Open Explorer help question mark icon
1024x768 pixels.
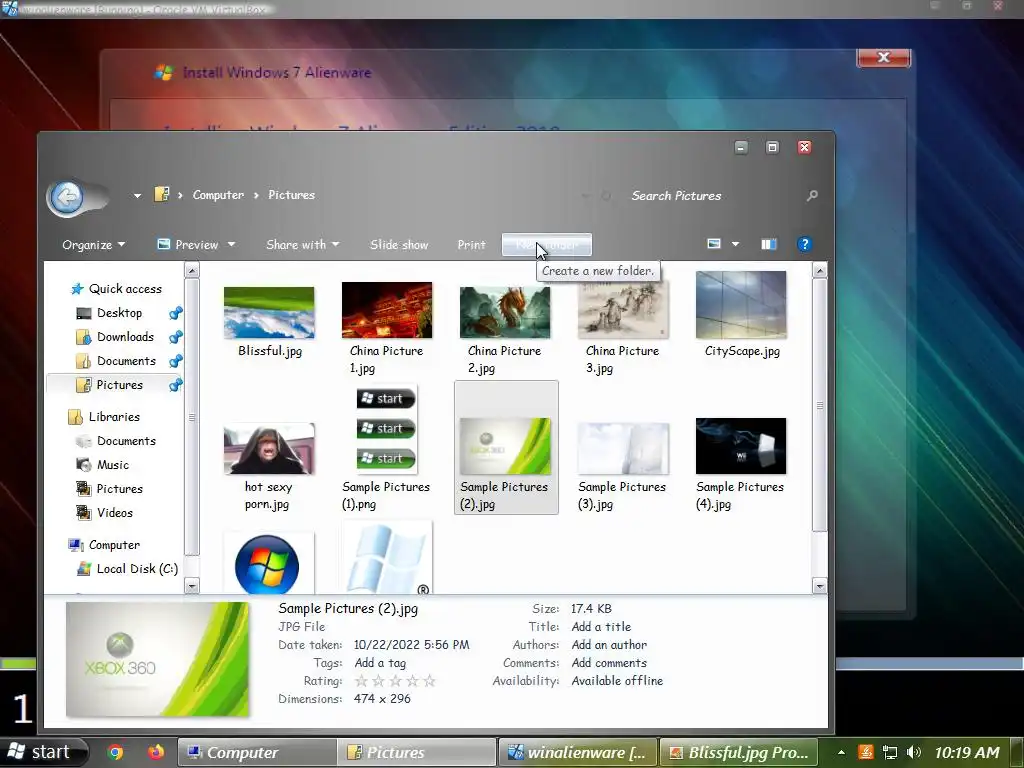click(805, 244)
